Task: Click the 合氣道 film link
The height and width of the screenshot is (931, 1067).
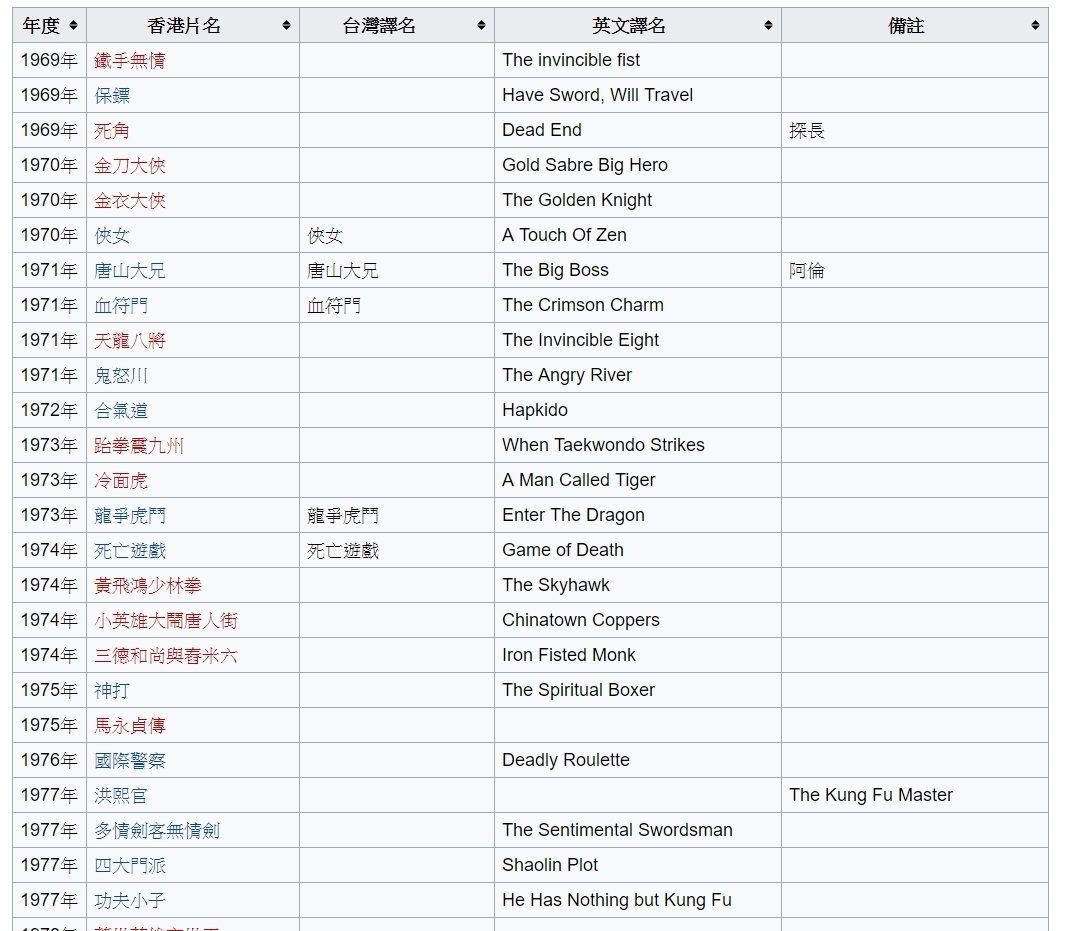Action: click(x=121, y=411)
